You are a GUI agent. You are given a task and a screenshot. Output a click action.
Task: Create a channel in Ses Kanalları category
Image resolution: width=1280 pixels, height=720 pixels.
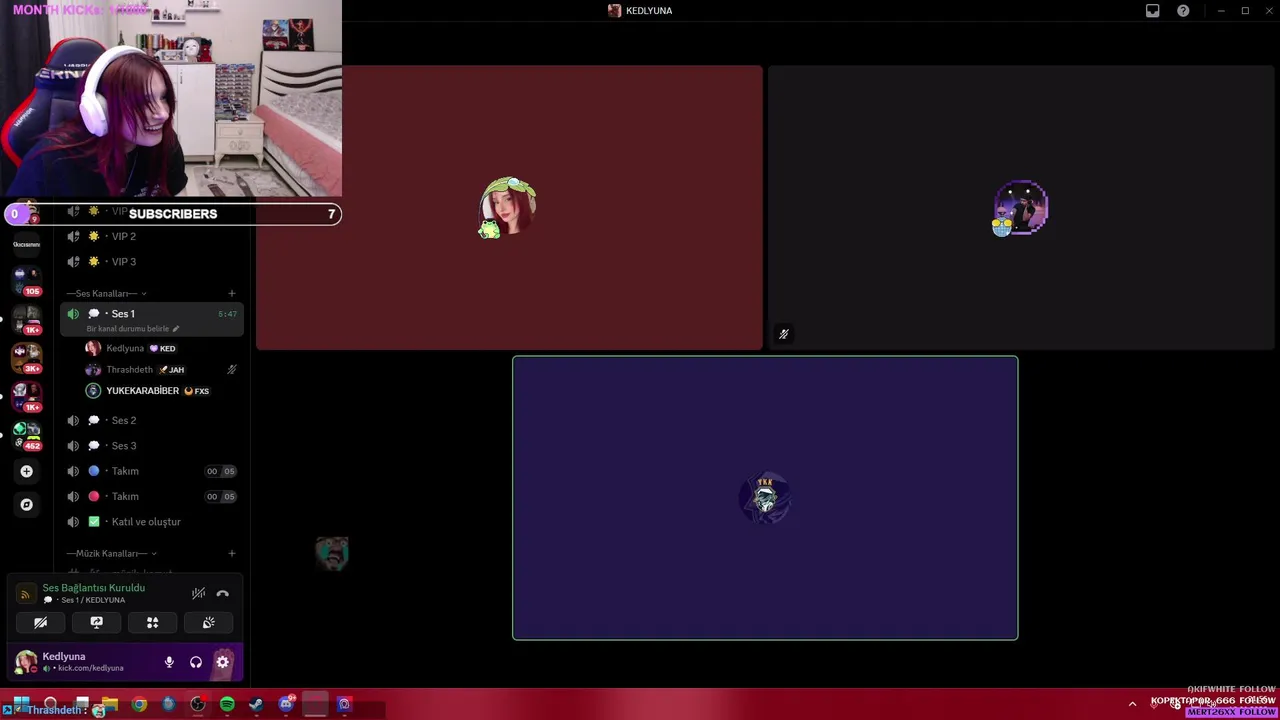232,293
